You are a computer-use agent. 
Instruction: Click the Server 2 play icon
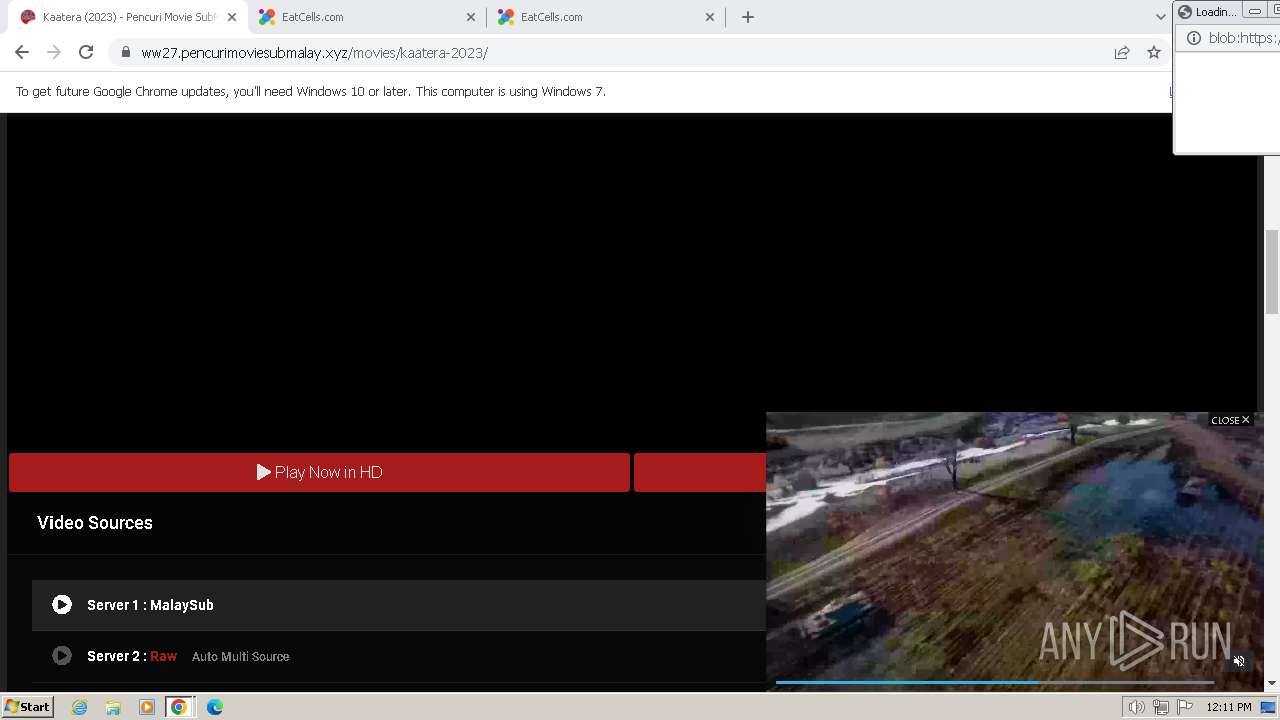point(62,656)
